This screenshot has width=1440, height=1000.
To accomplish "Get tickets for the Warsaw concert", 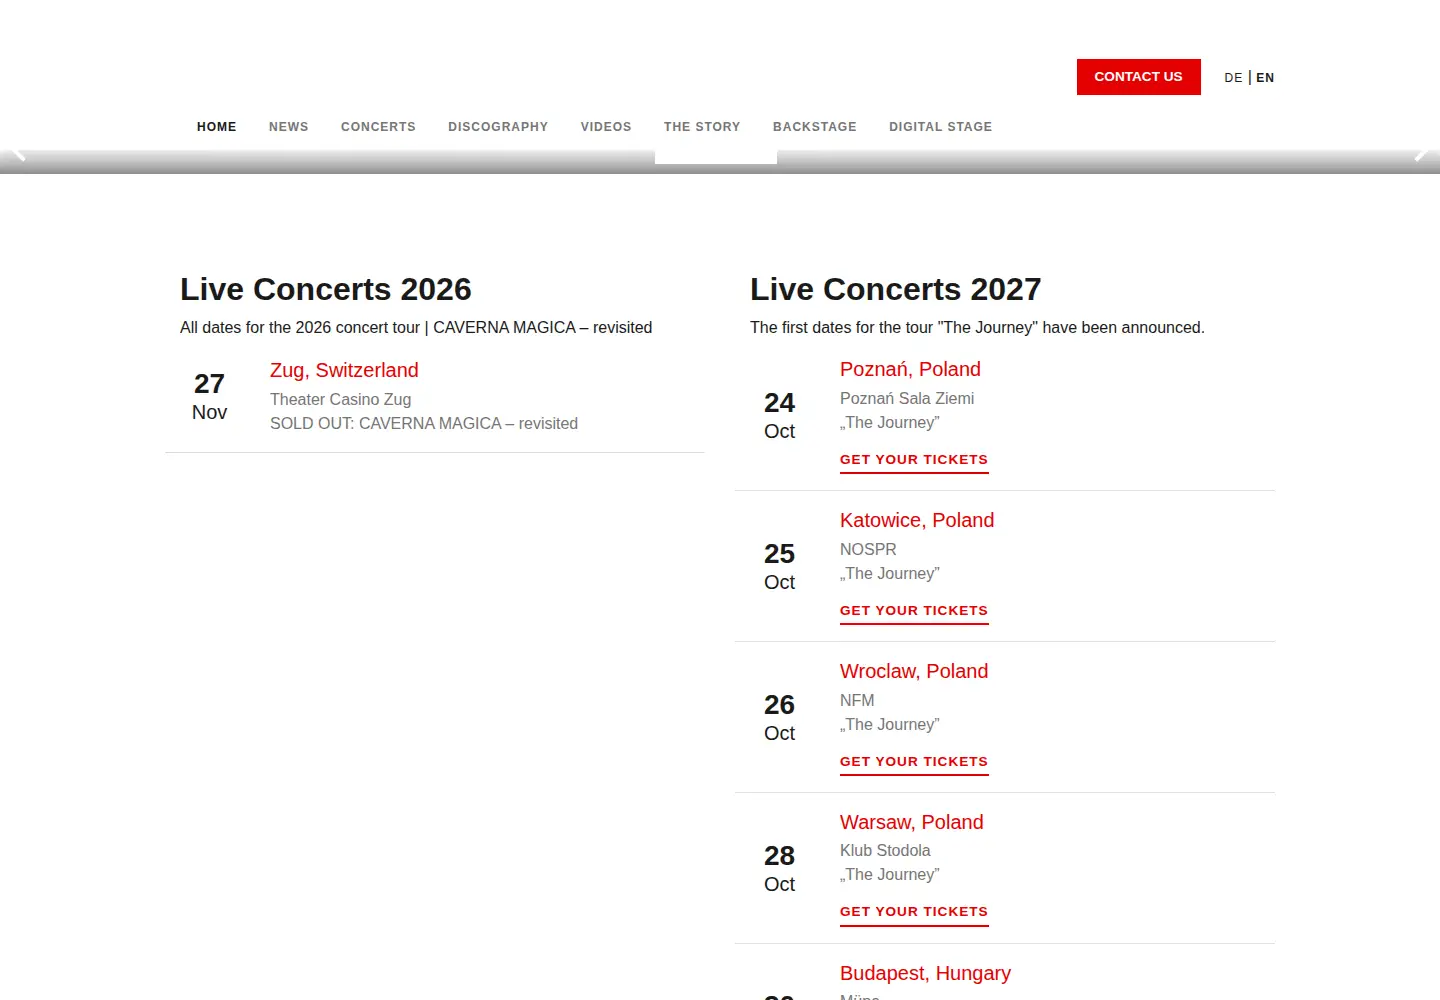I will [x=914, y=912].
